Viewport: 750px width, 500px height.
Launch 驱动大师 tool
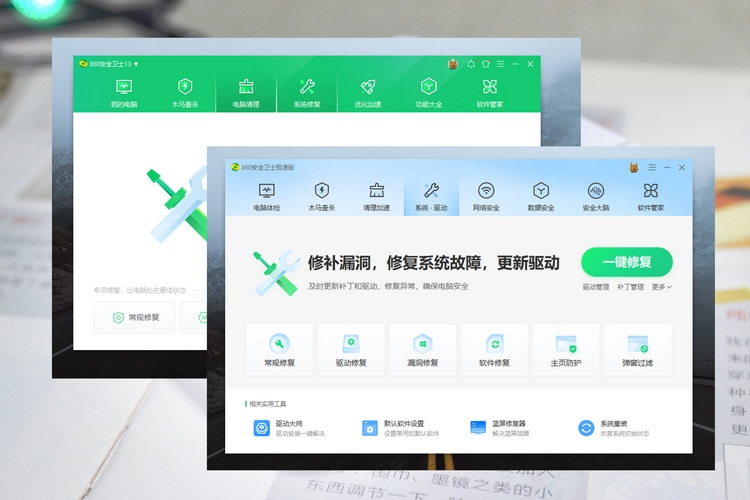click(x=289, y=428)
